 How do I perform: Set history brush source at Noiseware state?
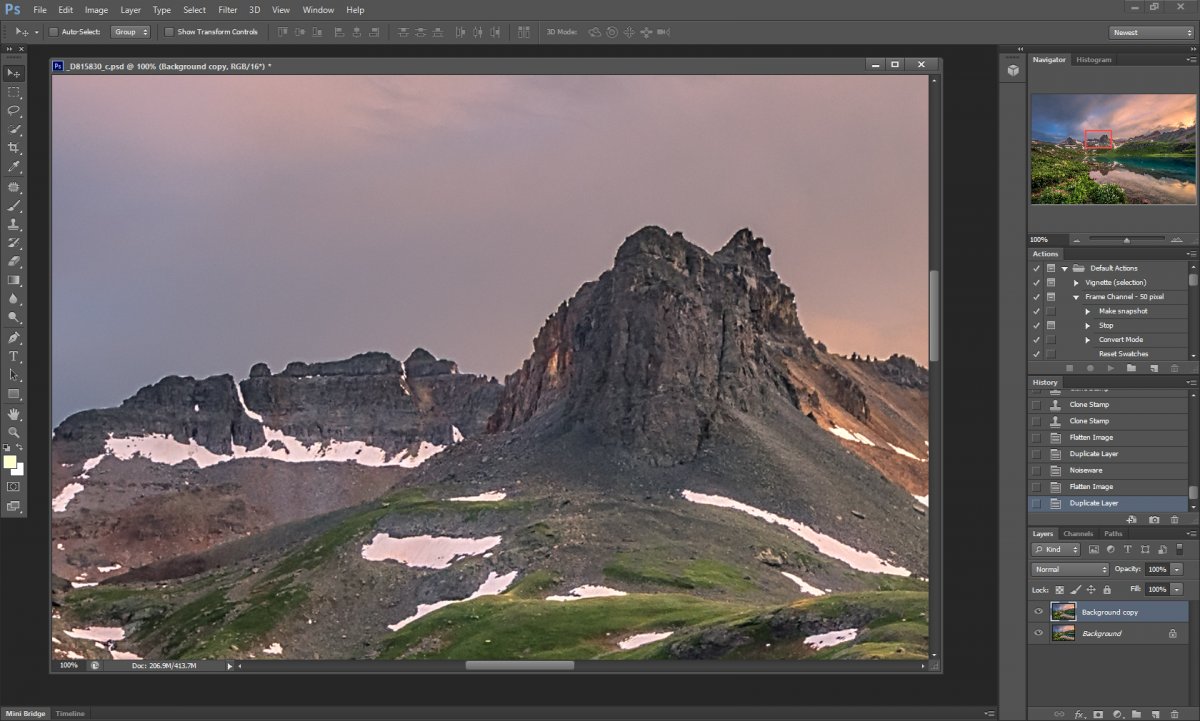[x=1036, y=470]
